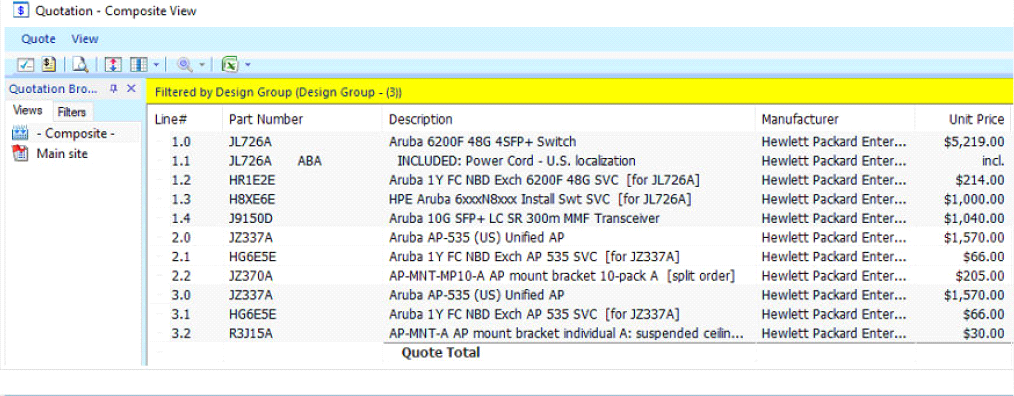Pin the Quotation Browser panel
The width and height of the screenshot is (1014, 396).
coord(114,89)
